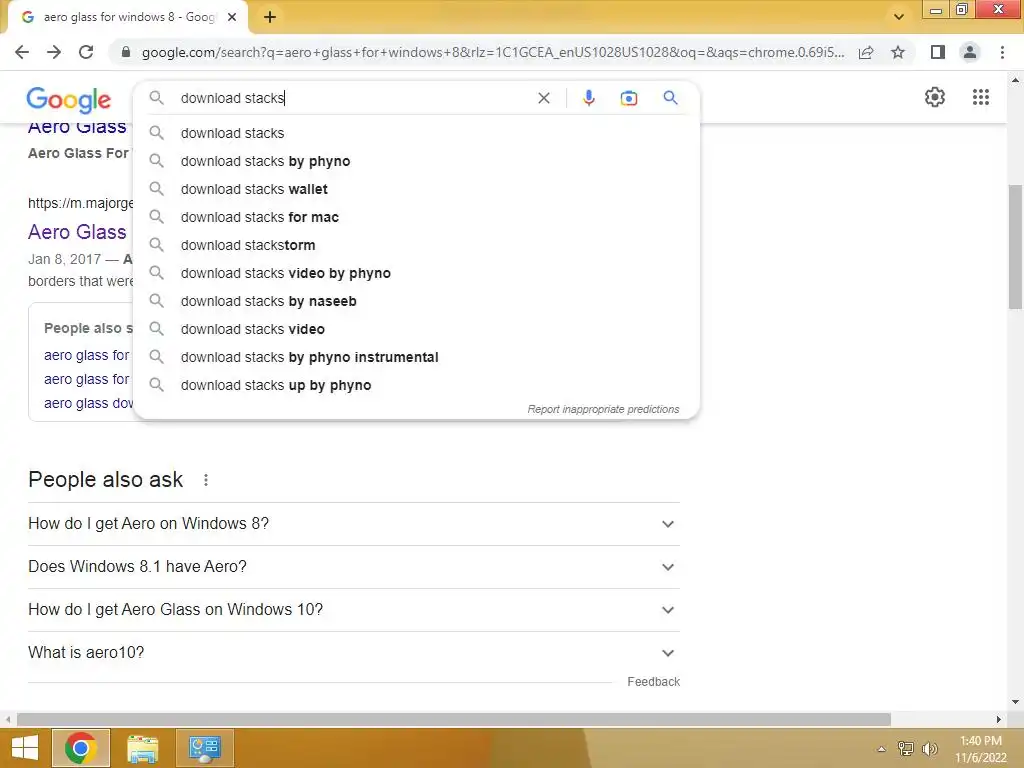The height and width of the screenshot is (768, 1024).
Task: Open the tab search dropdown arrow
Action: 899,17
